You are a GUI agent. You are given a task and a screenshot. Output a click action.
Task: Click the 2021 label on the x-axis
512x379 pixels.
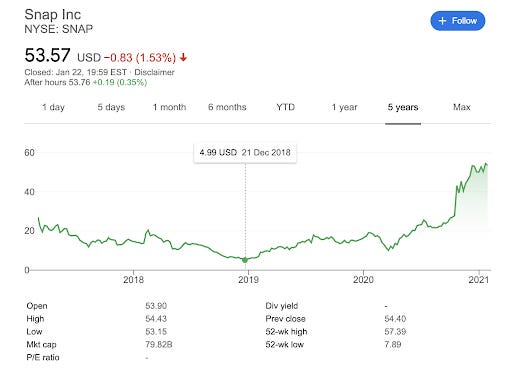point(479,279)
